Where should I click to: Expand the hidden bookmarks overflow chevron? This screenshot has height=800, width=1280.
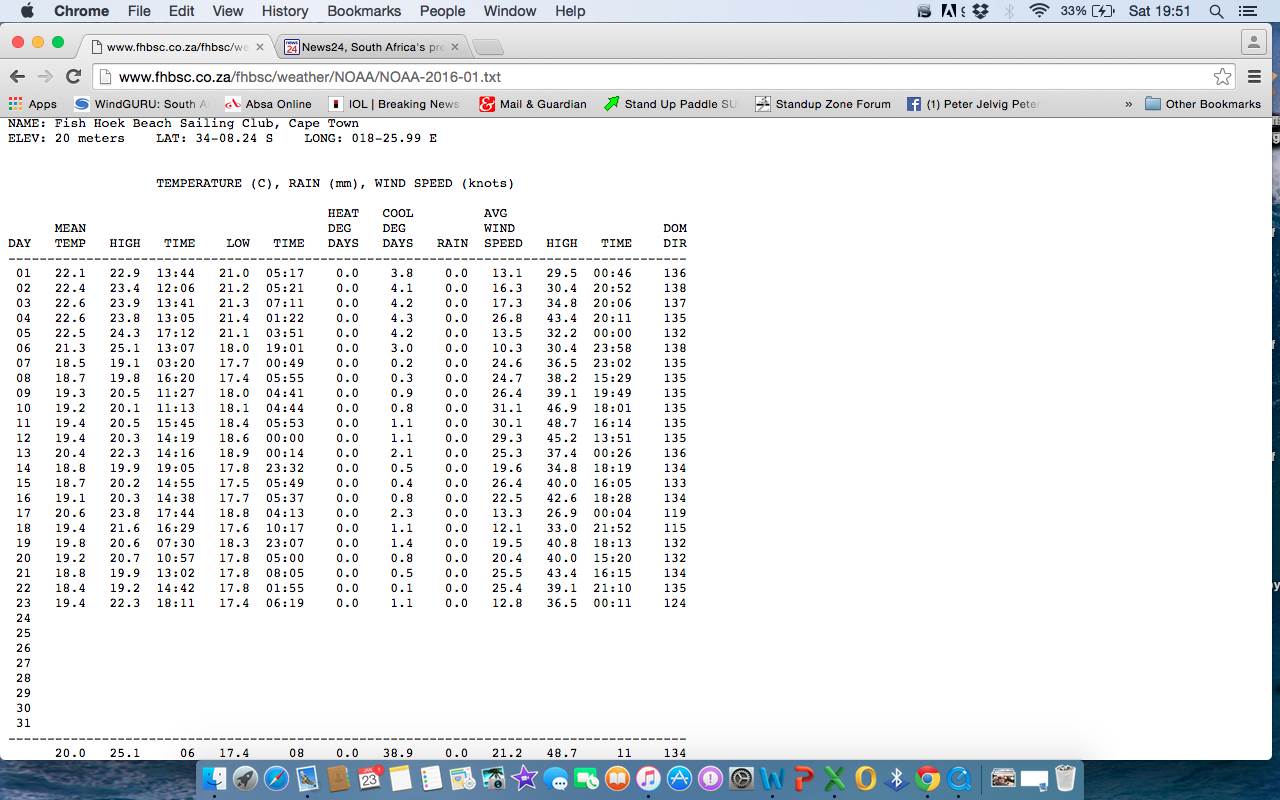pyautogui.click(x=1128, y=104)
